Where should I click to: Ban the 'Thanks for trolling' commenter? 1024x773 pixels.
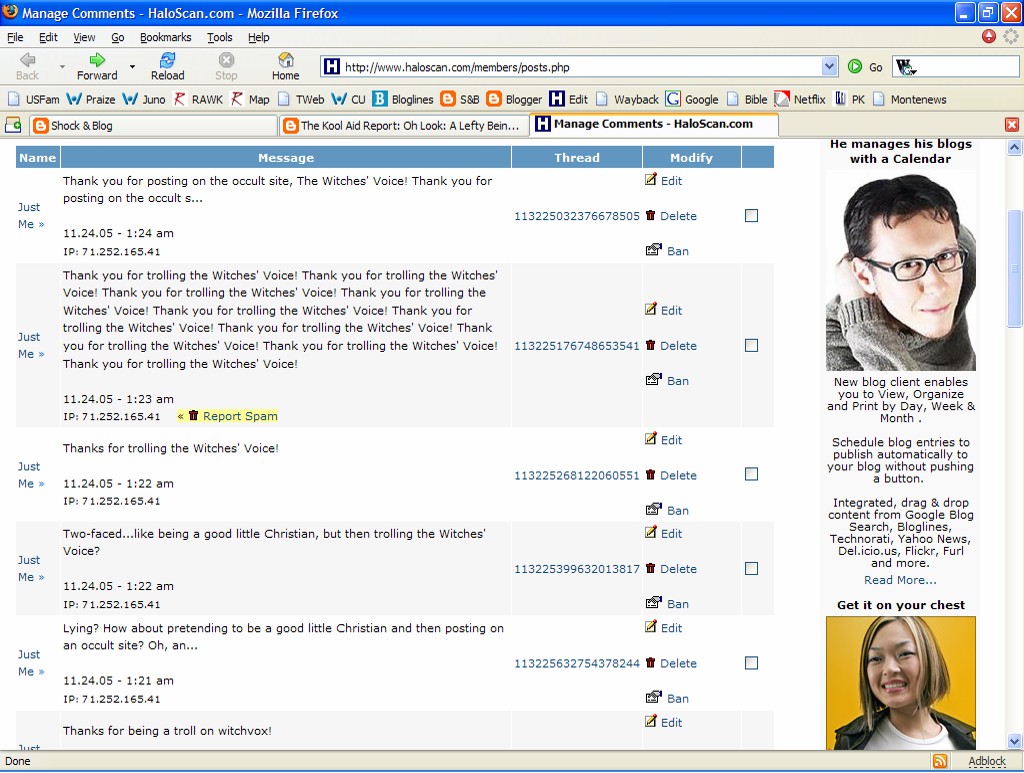(x=667, y=510)
